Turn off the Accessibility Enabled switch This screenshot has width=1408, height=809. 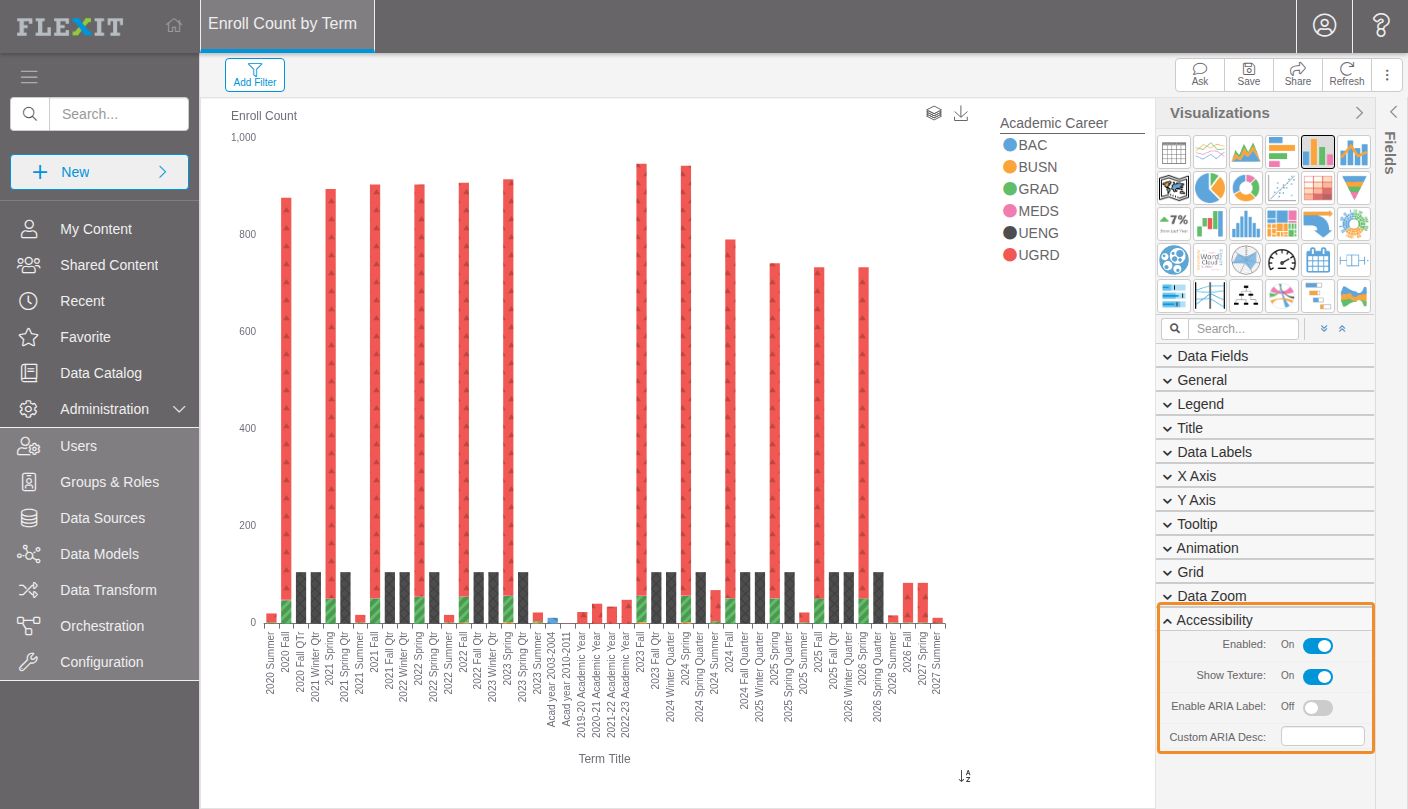click(1318, 645)
